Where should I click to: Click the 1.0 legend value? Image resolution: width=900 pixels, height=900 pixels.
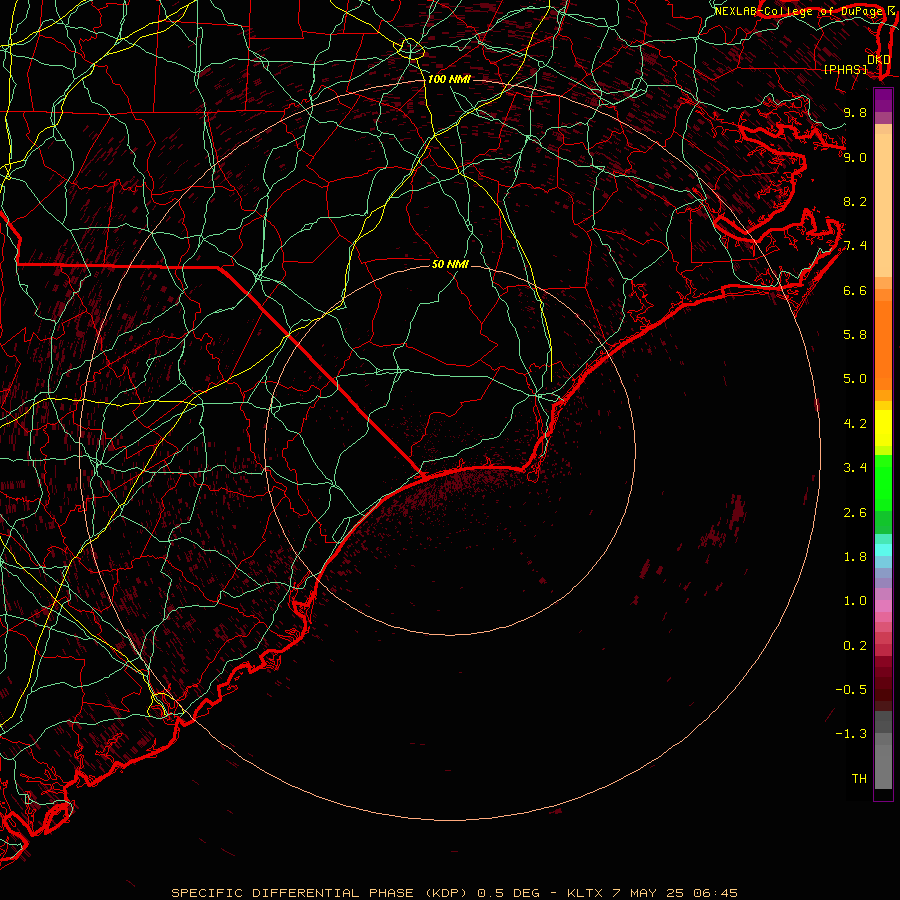pyautogui.click(x=855, y=601)
